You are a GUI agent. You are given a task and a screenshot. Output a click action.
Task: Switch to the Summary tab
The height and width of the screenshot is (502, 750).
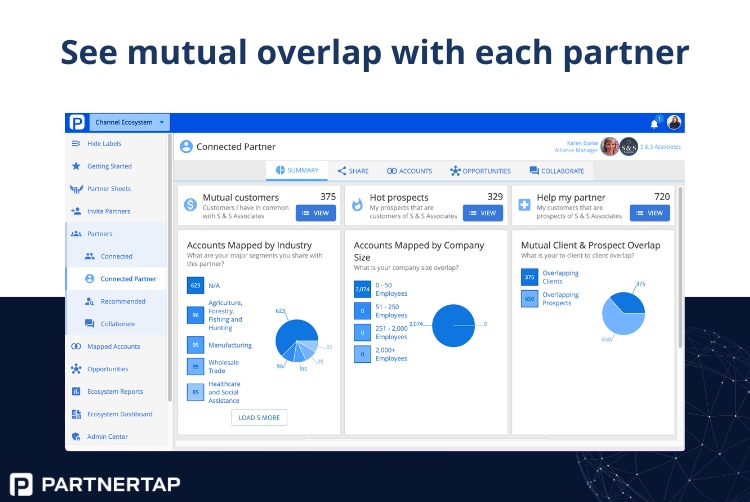[x=297, y=170]
